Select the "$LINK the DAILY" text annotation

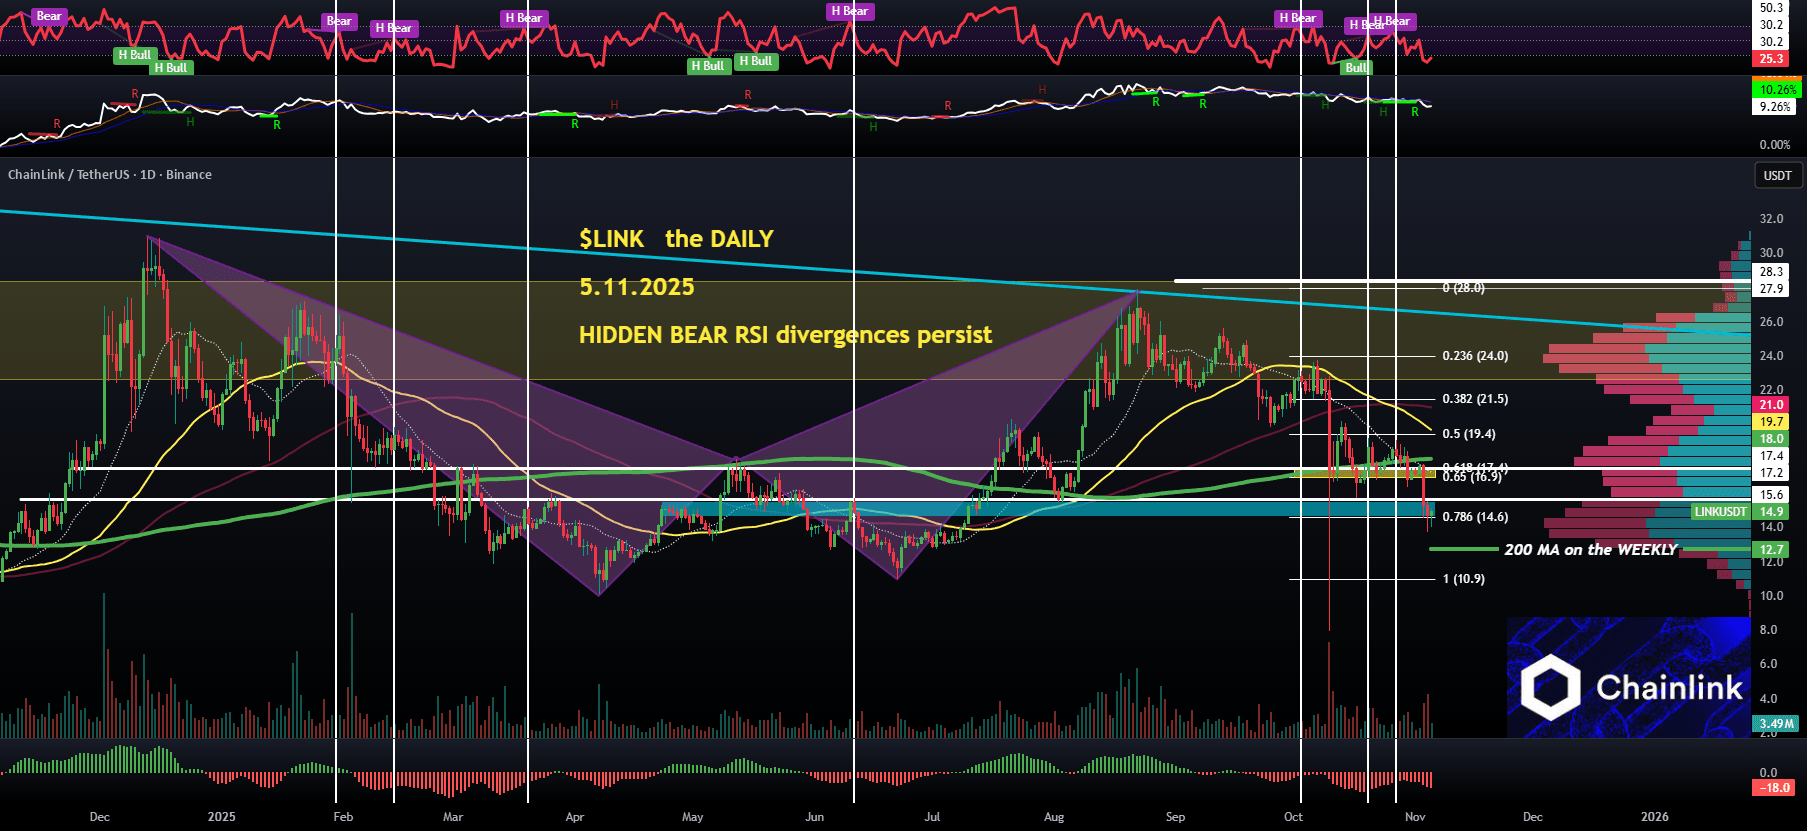click(676, 239)
